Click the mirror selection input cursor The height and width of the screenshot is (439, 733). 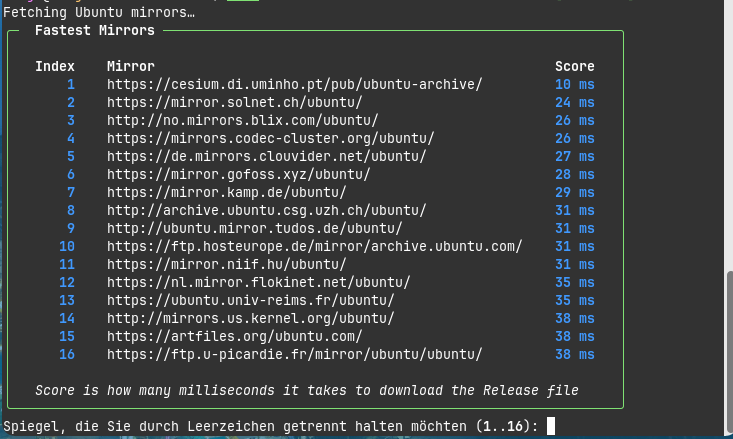coord(550,427)
